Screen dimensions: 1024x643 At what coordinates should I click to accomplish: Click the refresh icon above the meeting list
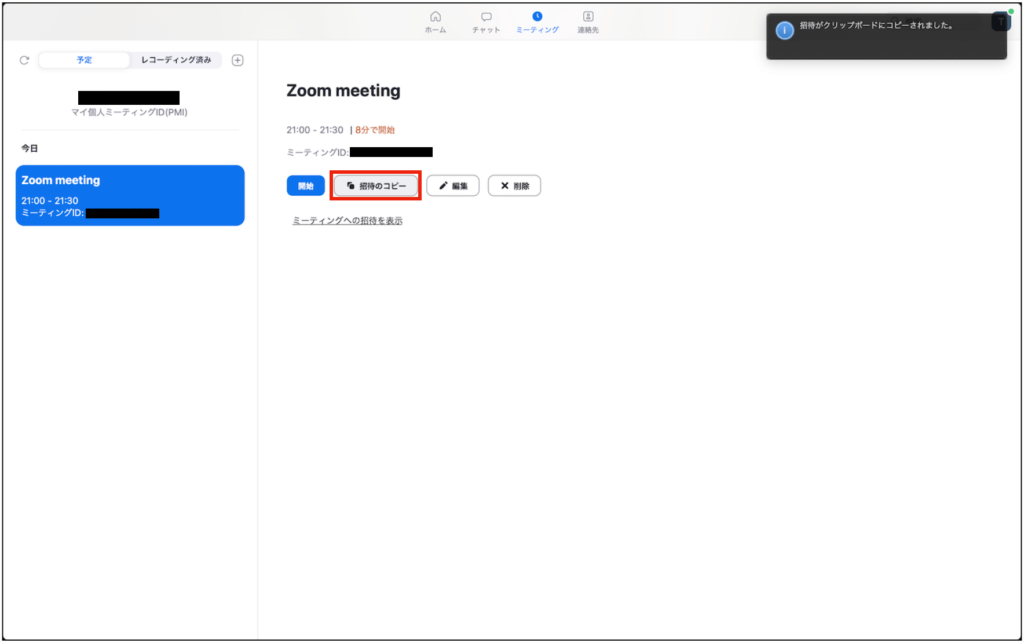tap(25, 60)
